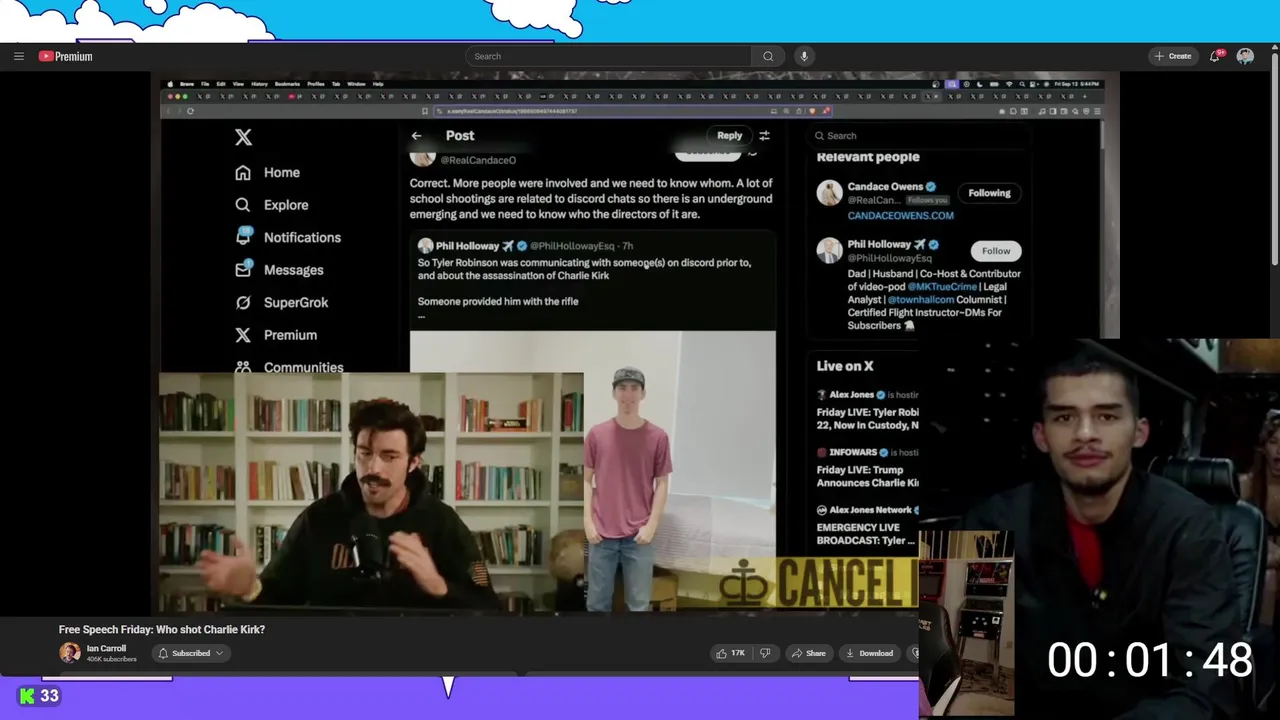Follow Phil Holloway
The image size is (1280, 720).
click(996, 251)
